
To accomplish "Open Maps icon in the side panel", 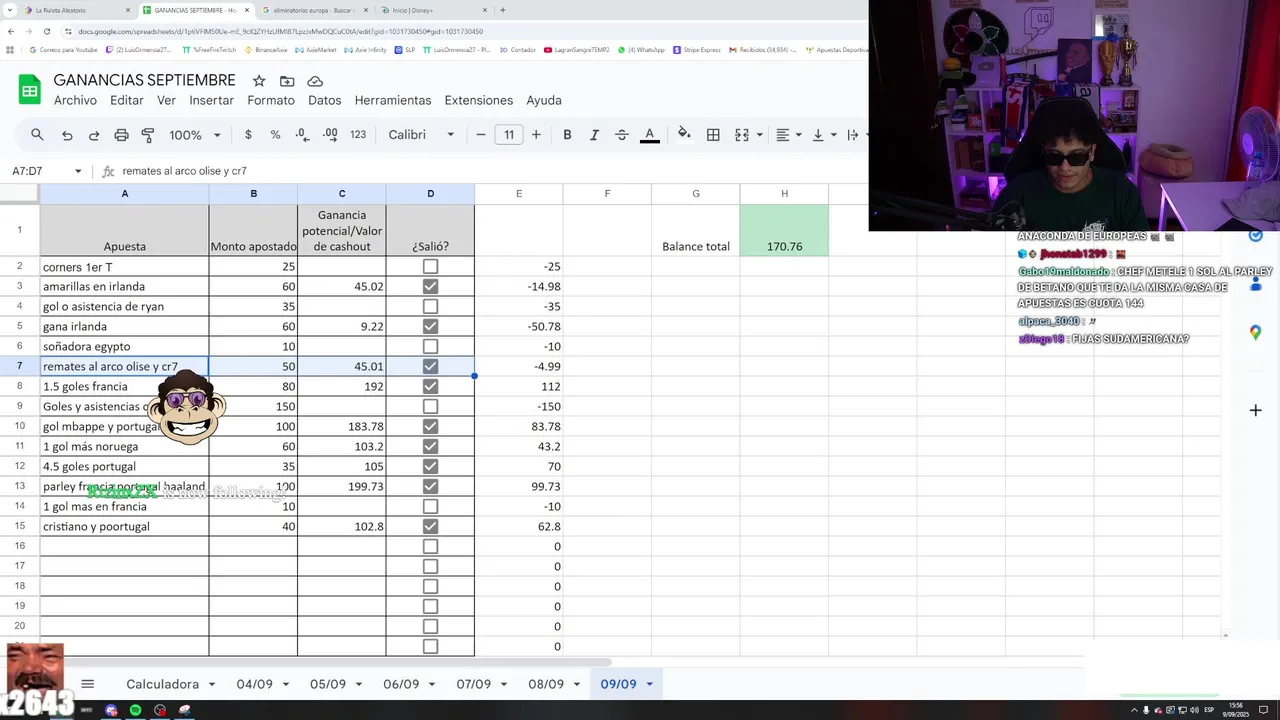I will (1255, 333).
